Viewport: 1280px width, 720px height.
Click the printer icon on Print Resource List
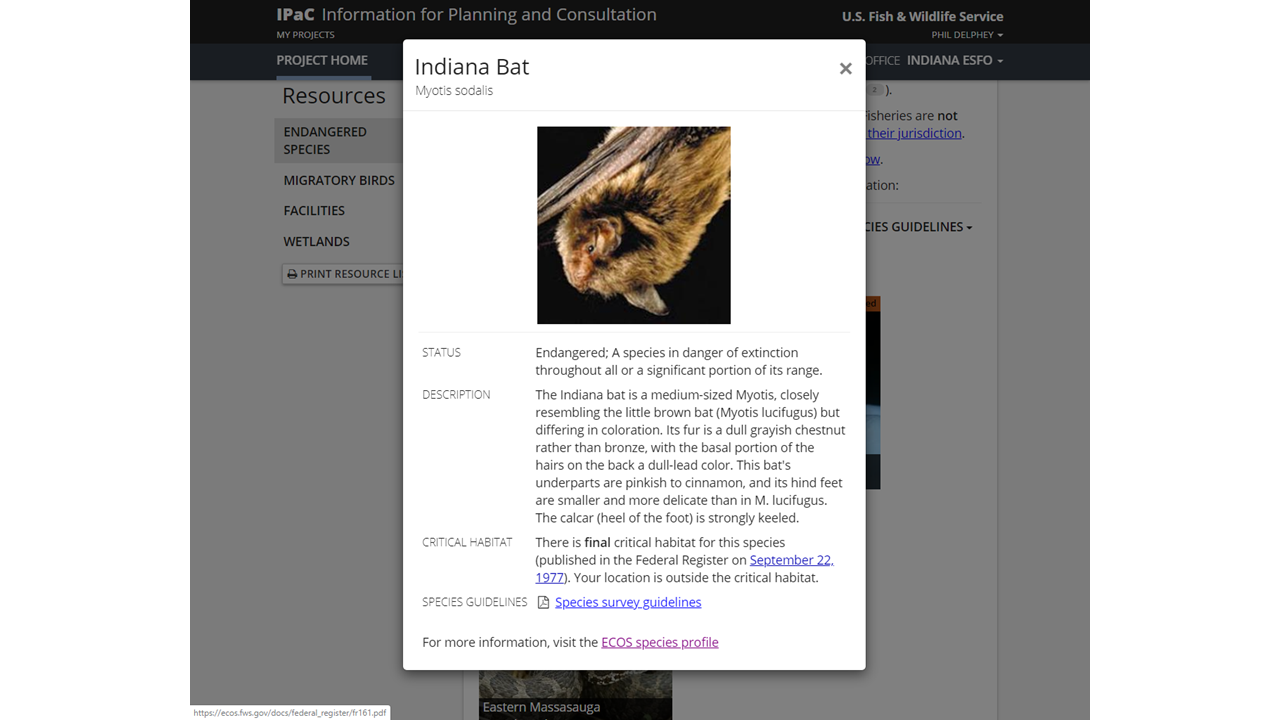click(292, 274)
